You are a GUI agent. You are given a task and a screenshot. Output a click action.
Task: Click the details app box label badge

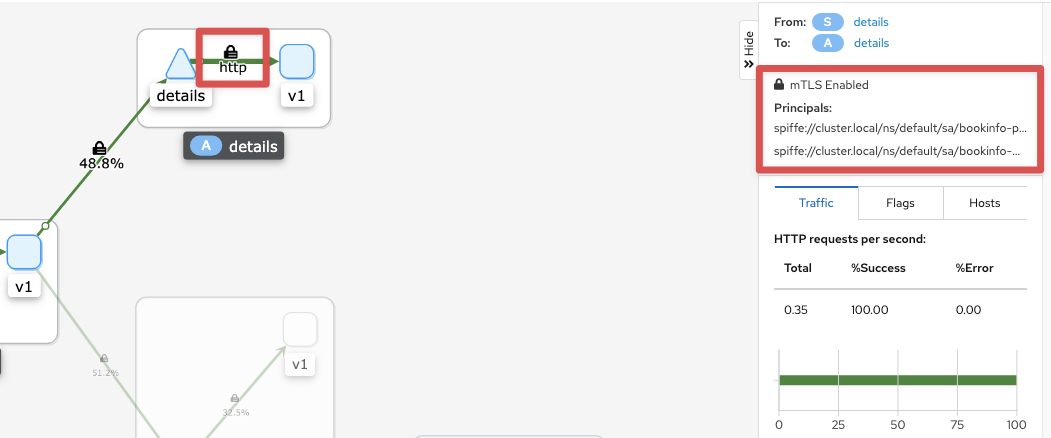point(234,146)
